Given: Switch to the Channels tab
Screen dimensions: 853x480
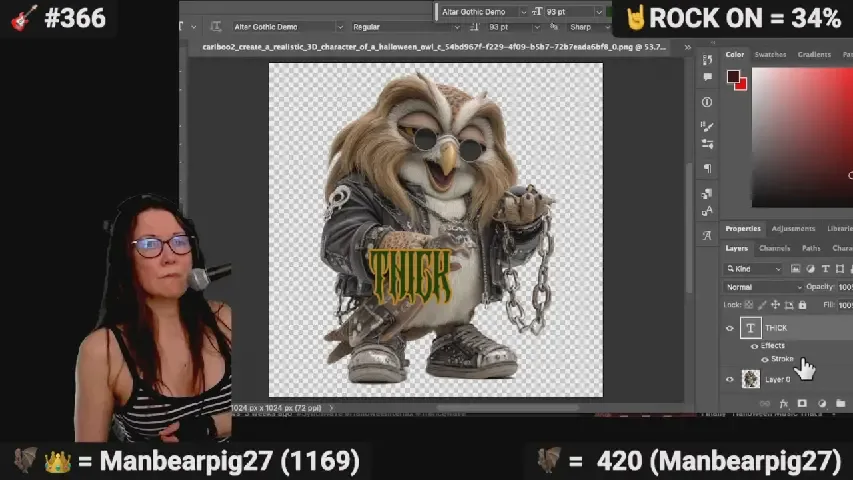Looking at the screenshot, I should click(x=774, y=248).
